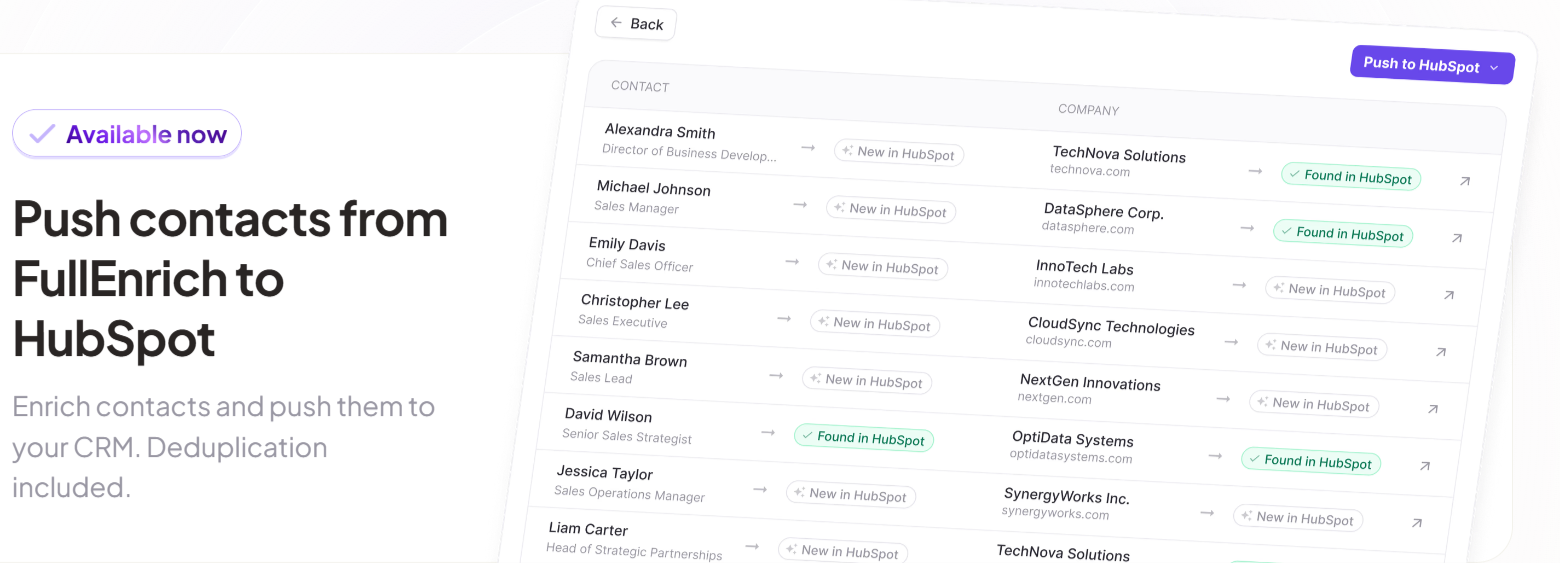Screen dimensions: 1560x563
Task: Click the Head of Strategic Partnerships title
Action: point(634,551)
